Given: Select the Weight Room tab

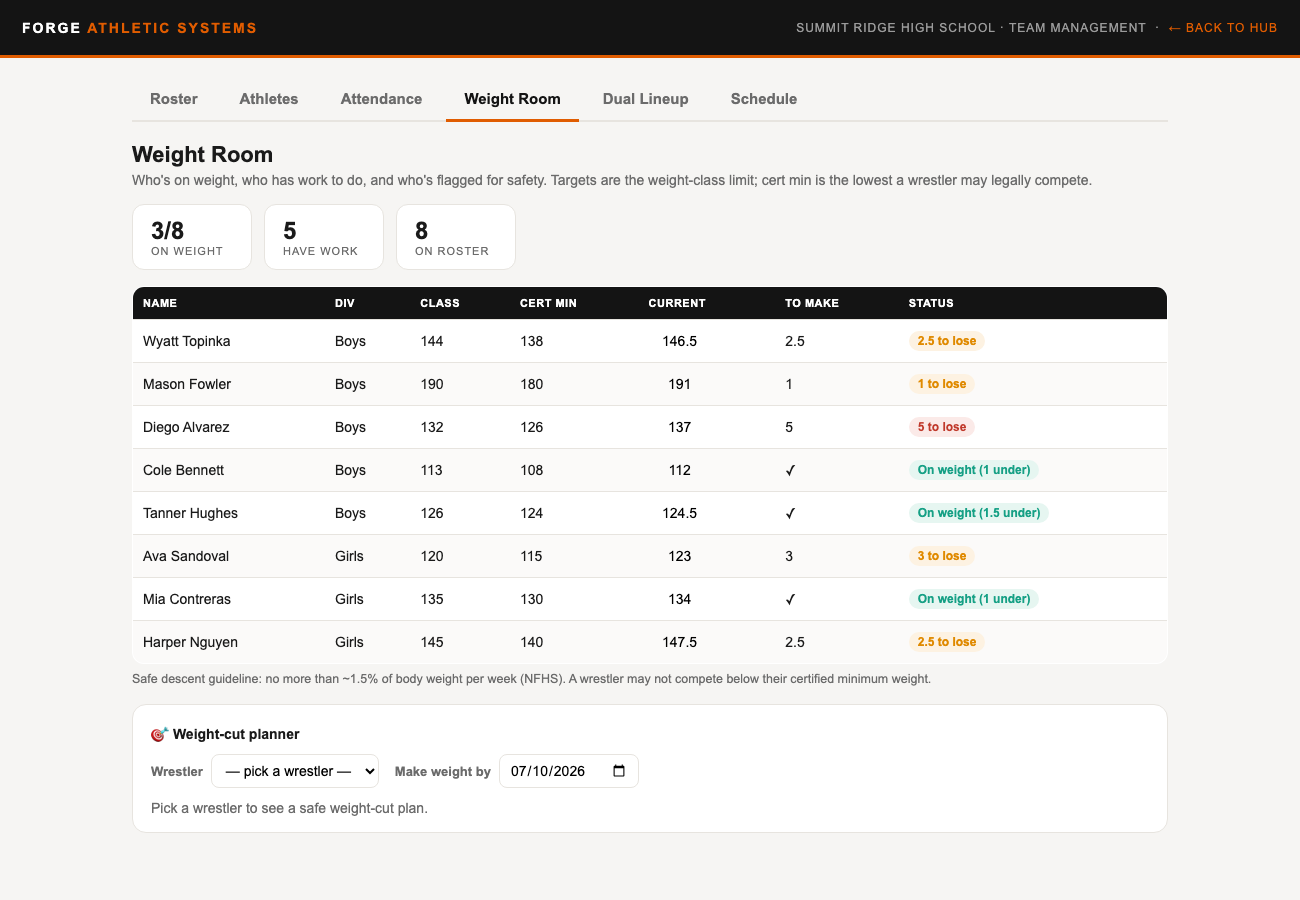Looking at the screenshot, I should click(x=512, y=99).
